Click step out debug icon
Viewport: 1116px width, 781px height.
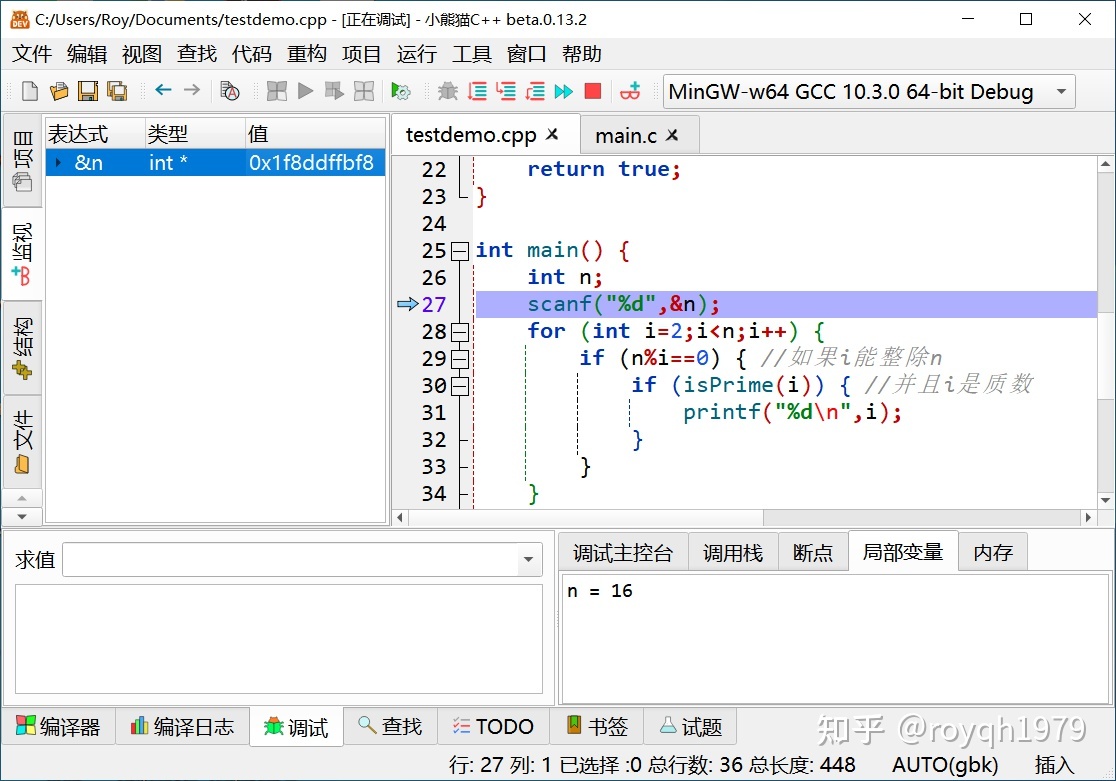[535, 91]
